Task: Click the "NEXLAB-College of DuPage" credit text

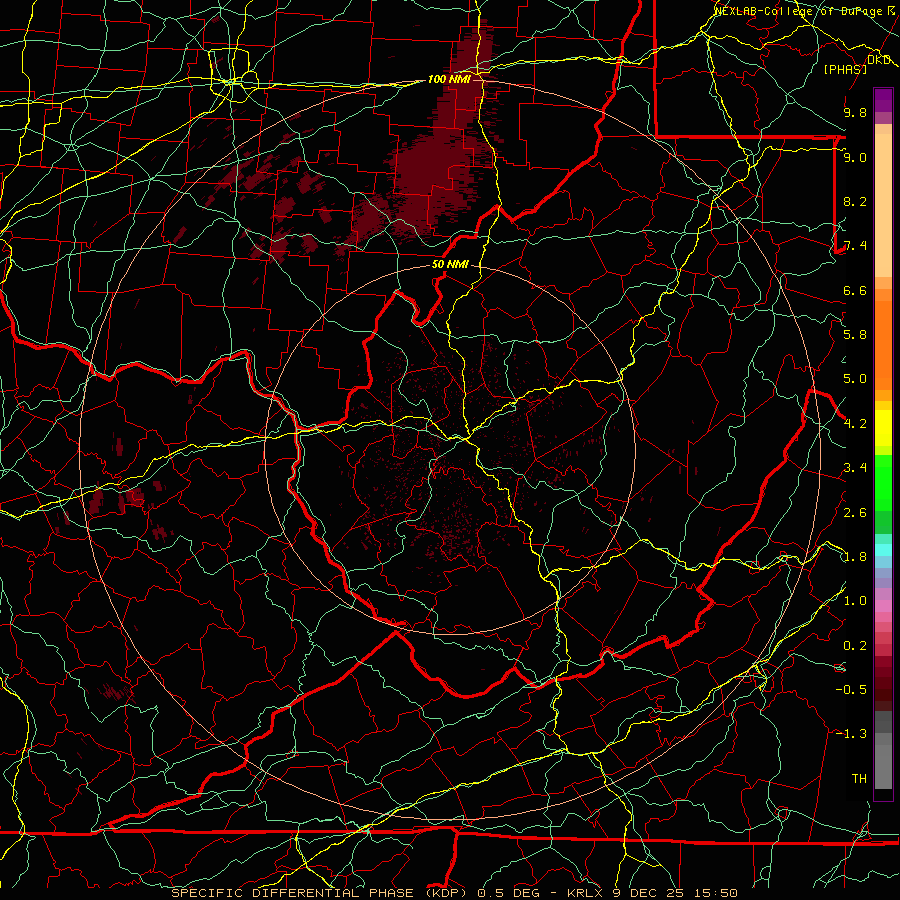Action: (800, 10)
